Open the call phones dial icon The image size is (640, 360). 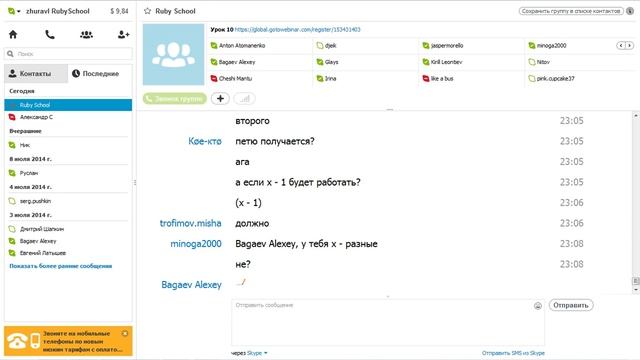pyautogui.click(x=50, y=35)
